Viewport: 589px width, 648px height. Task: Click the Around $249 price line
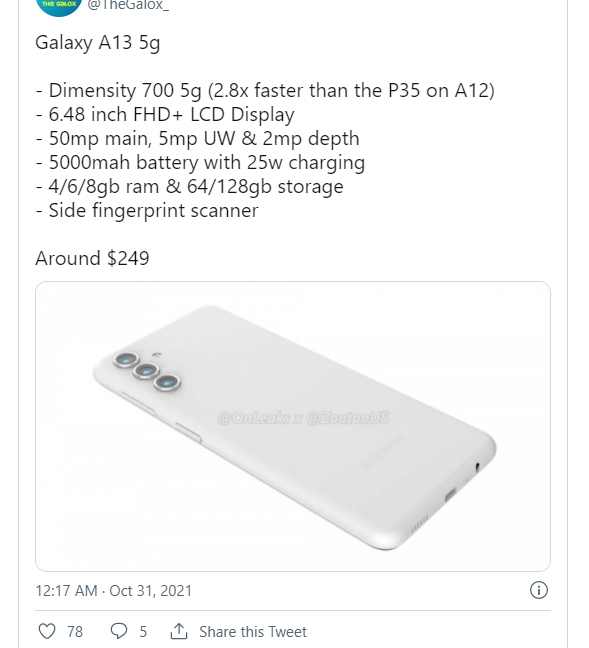(x=92, y=258)
